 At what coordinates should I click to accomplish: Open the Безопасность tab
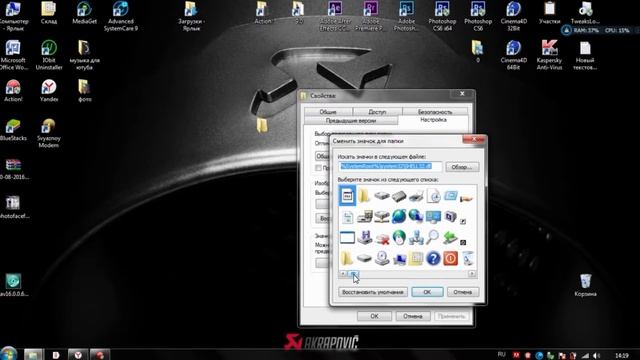435,111
